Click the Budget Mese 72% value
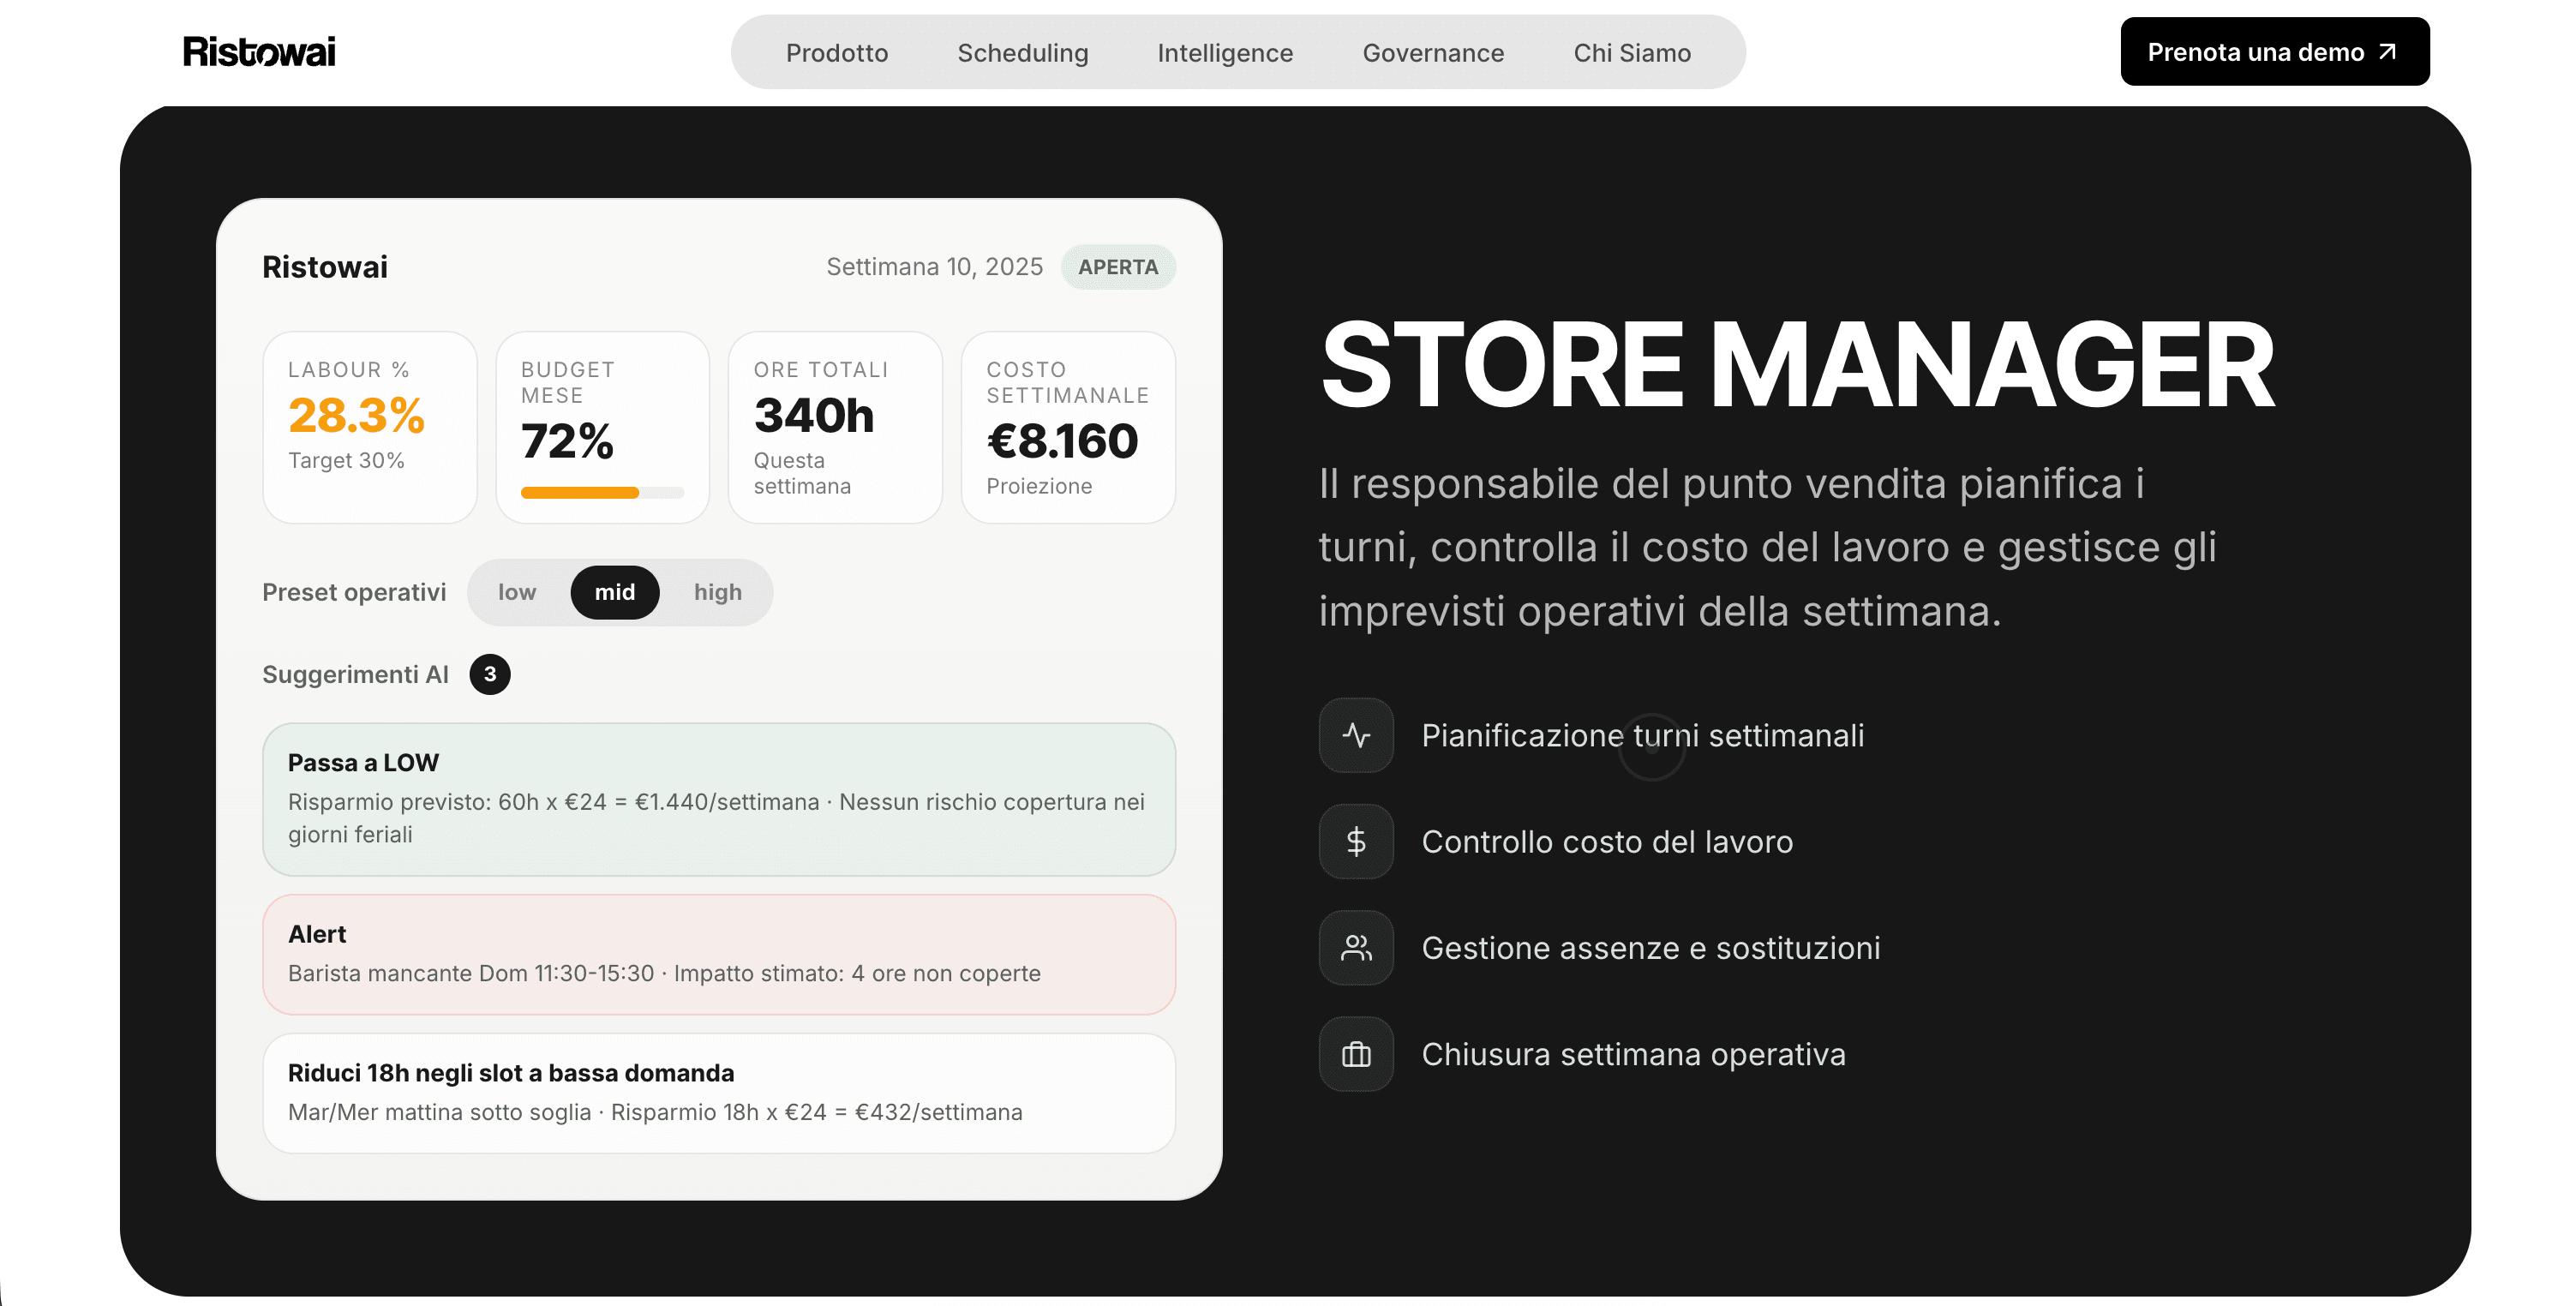This screenshot has width=2576, height=1306. tap(566, 441)
